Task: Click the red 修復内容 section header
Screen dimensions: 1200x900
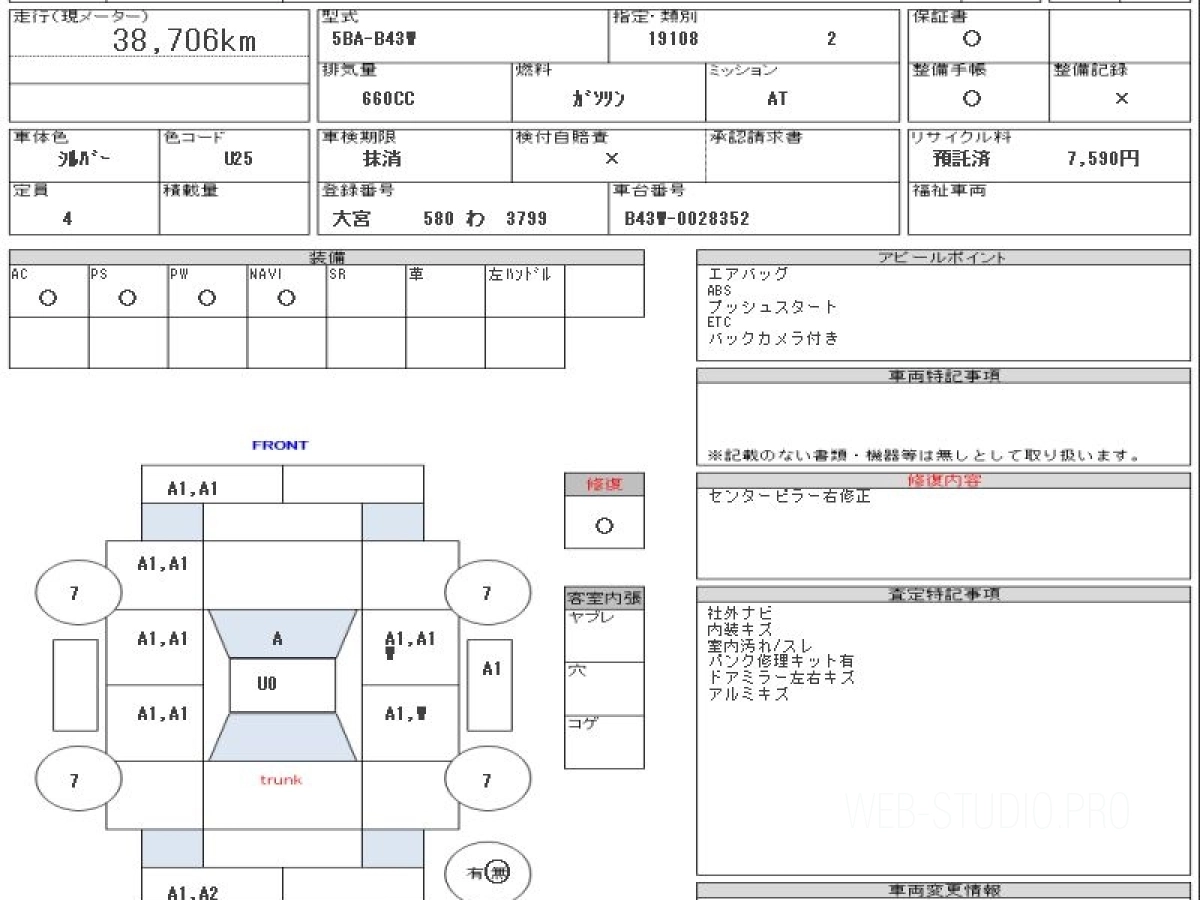Action: [x=944, y=481]
